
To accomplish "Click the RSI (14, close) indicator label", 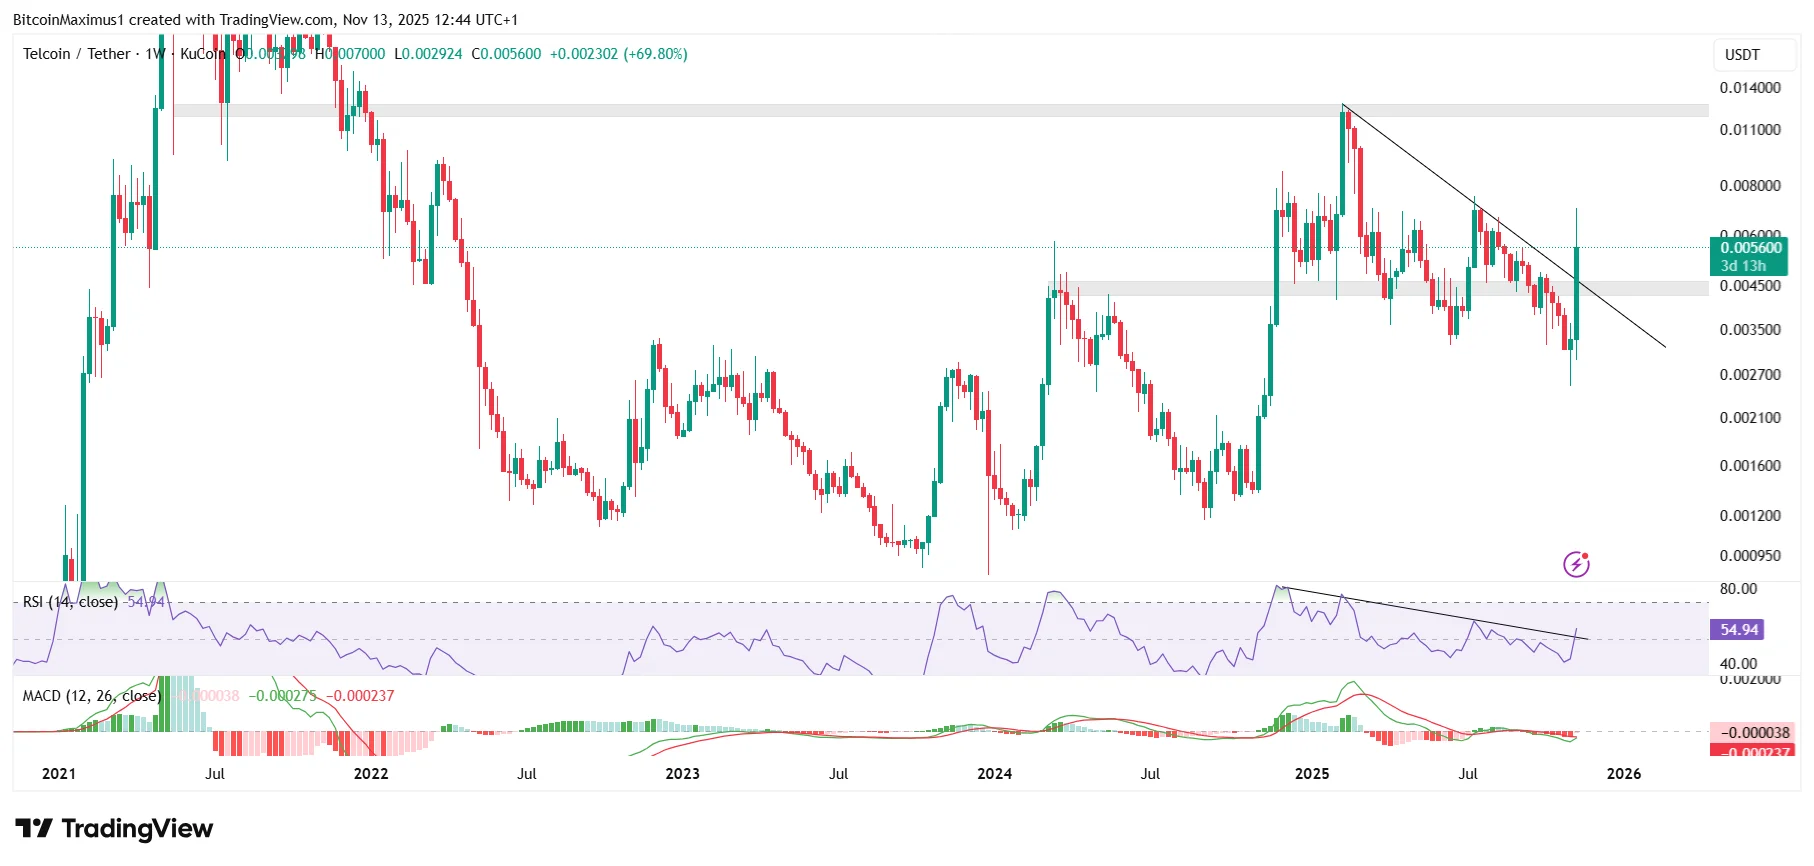I will (x=70, y=602).
